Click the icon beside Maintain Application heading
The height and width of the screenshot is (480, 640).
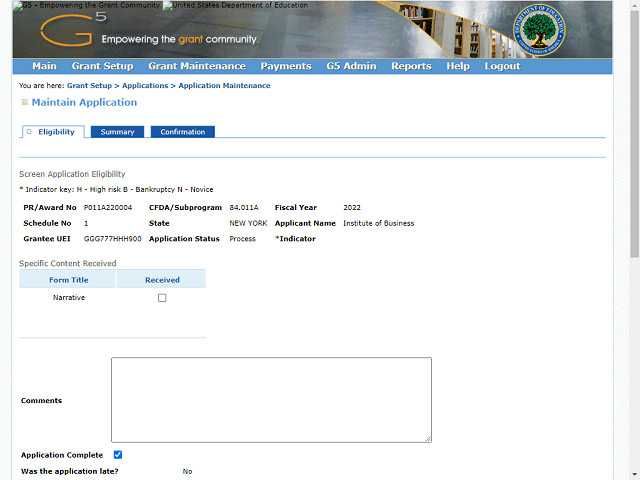tap(24, 102)
